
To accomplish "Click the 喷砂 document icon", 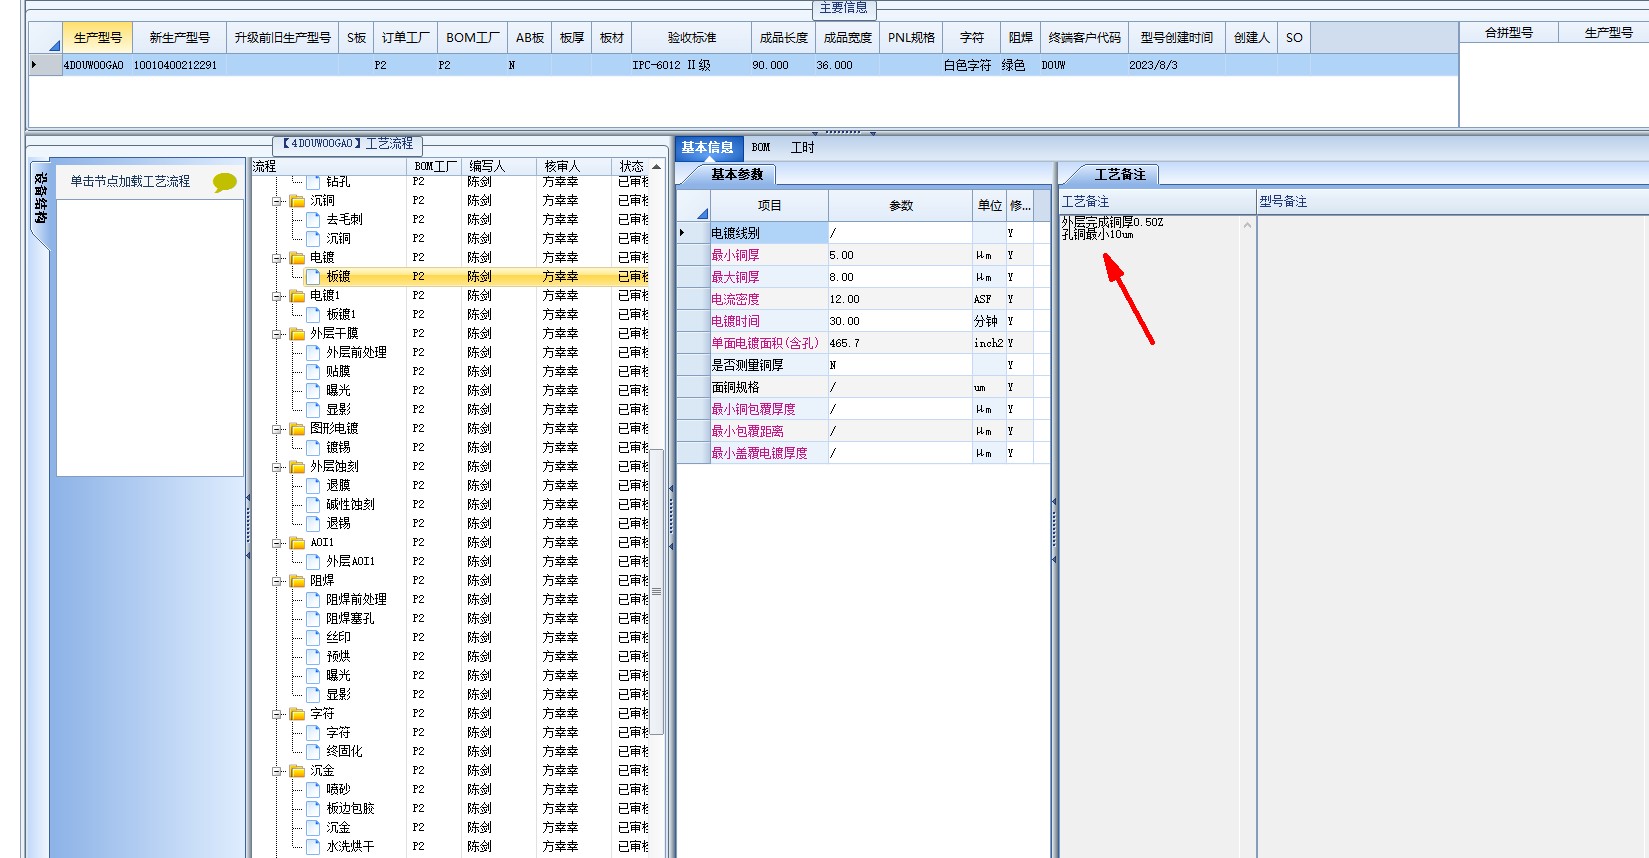I will coord(314,790).
